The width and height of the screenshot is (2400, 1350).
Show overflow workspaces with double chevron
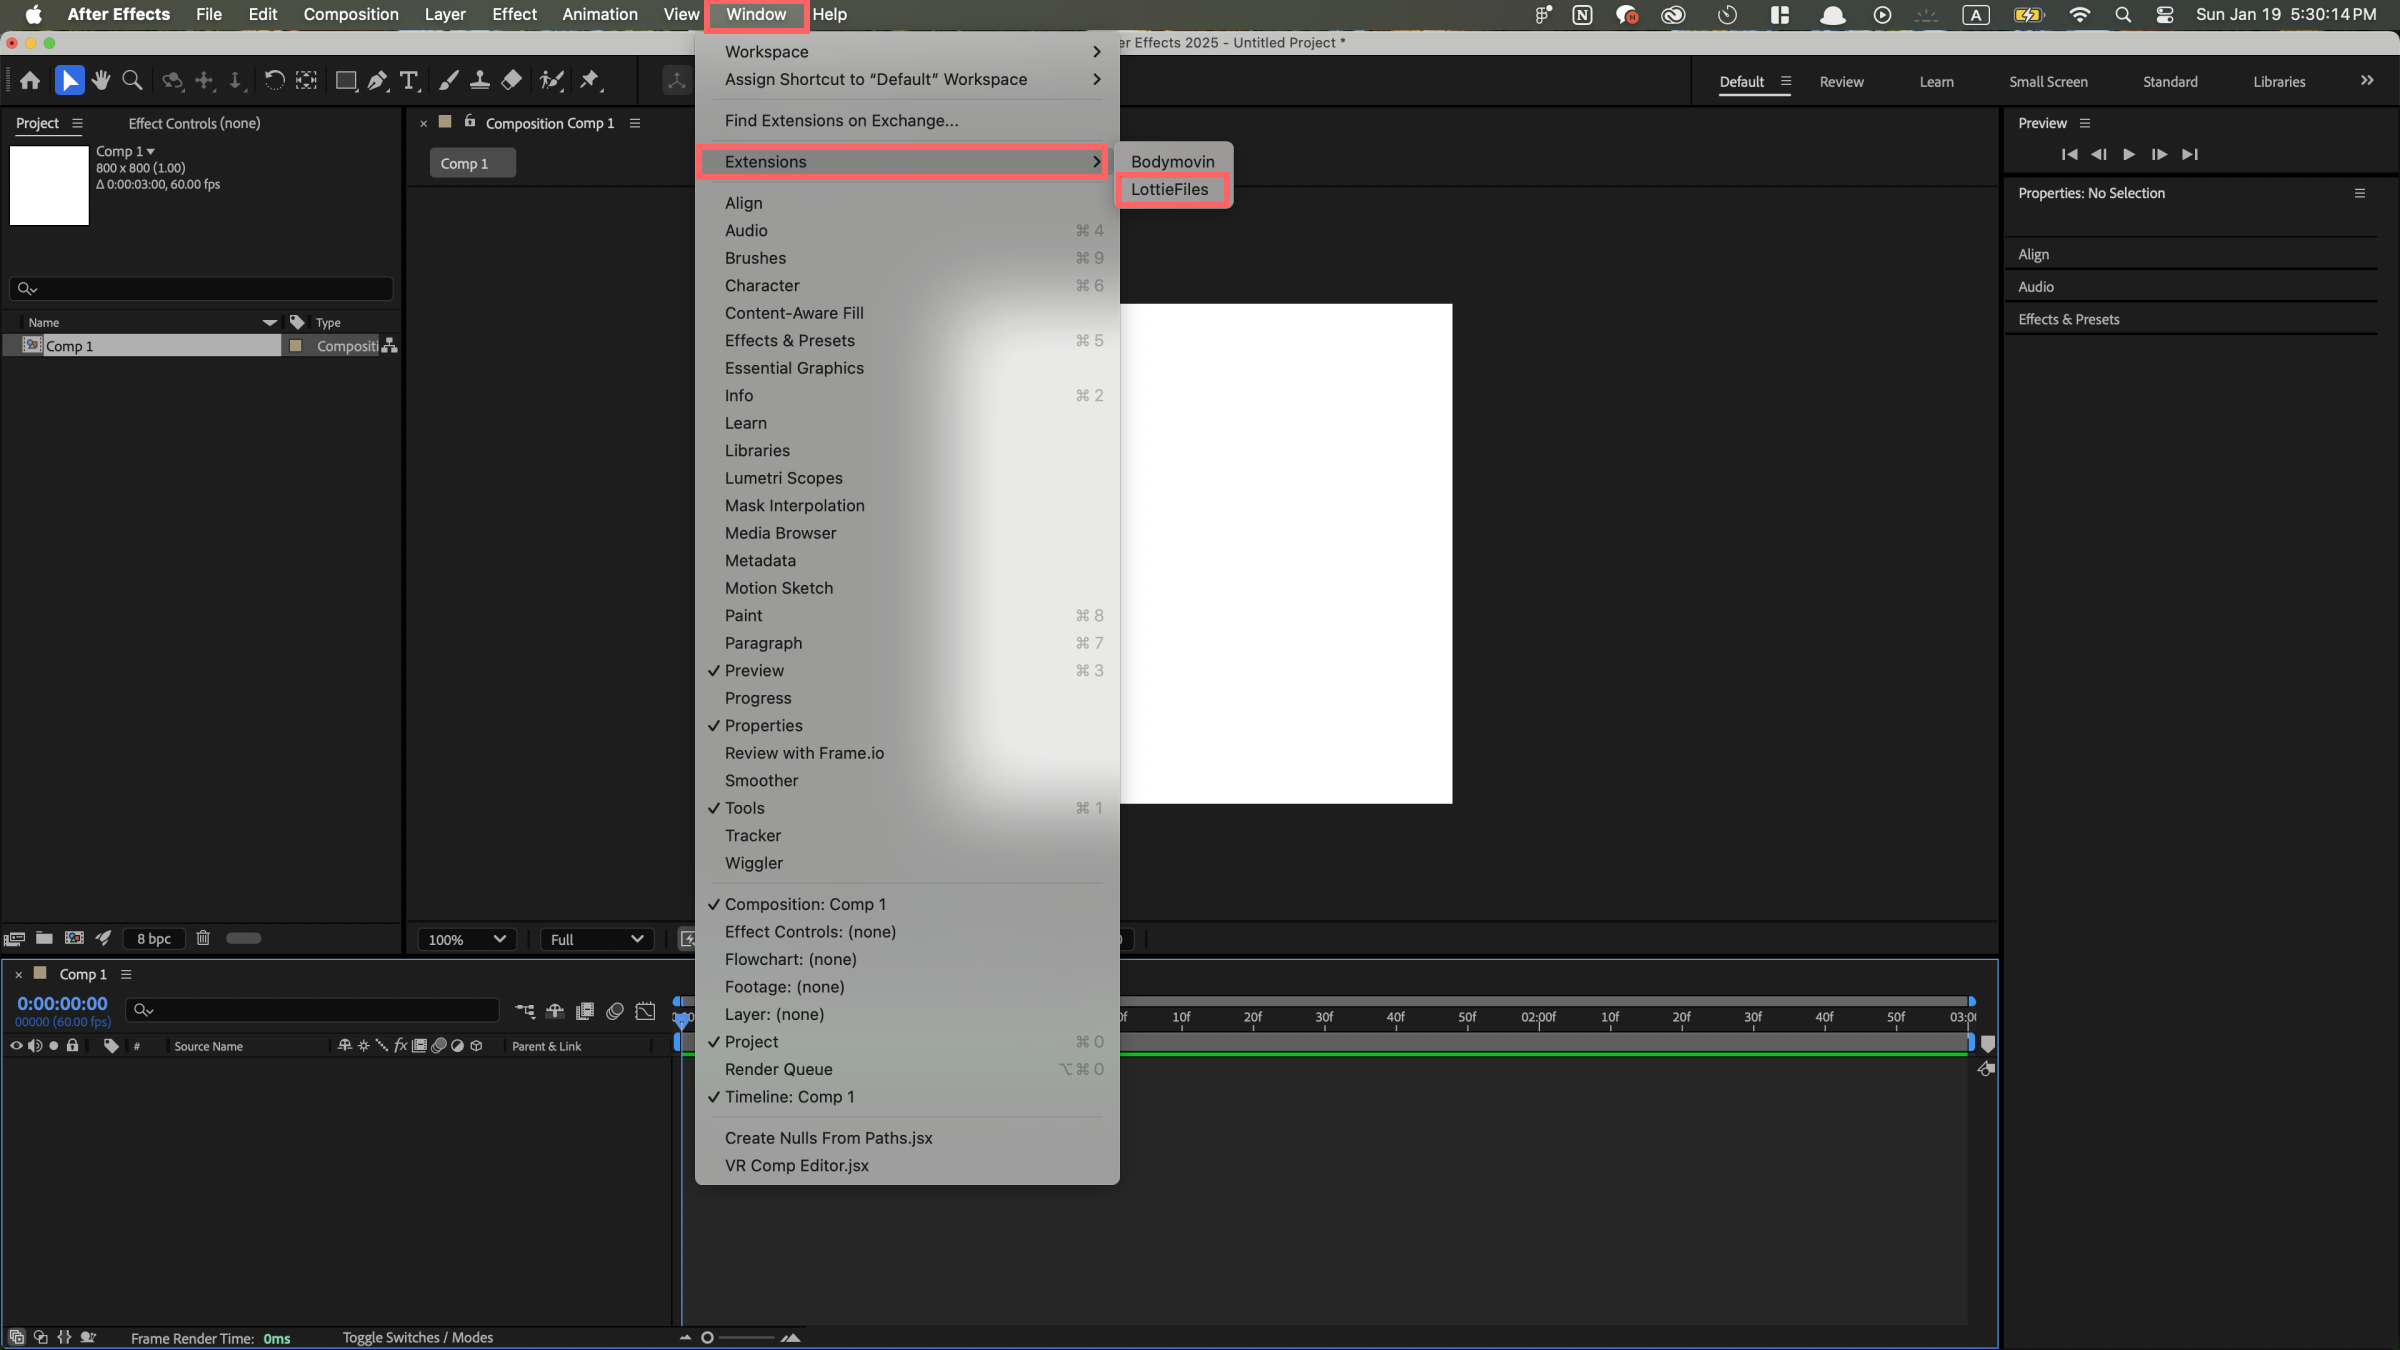point(2367,81)
